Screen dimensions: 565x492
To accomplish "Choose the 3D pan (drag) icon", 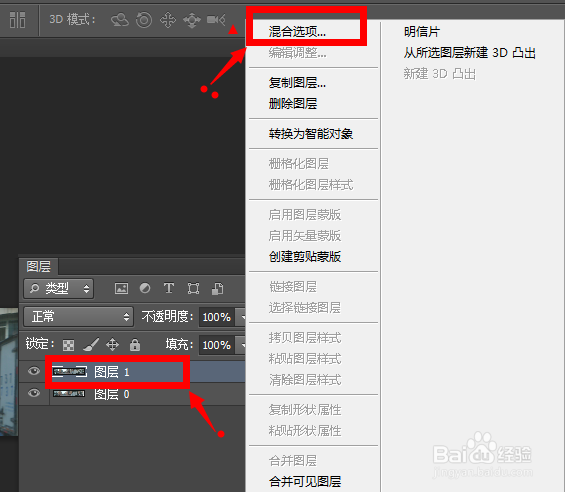I will tap(168, 20).
